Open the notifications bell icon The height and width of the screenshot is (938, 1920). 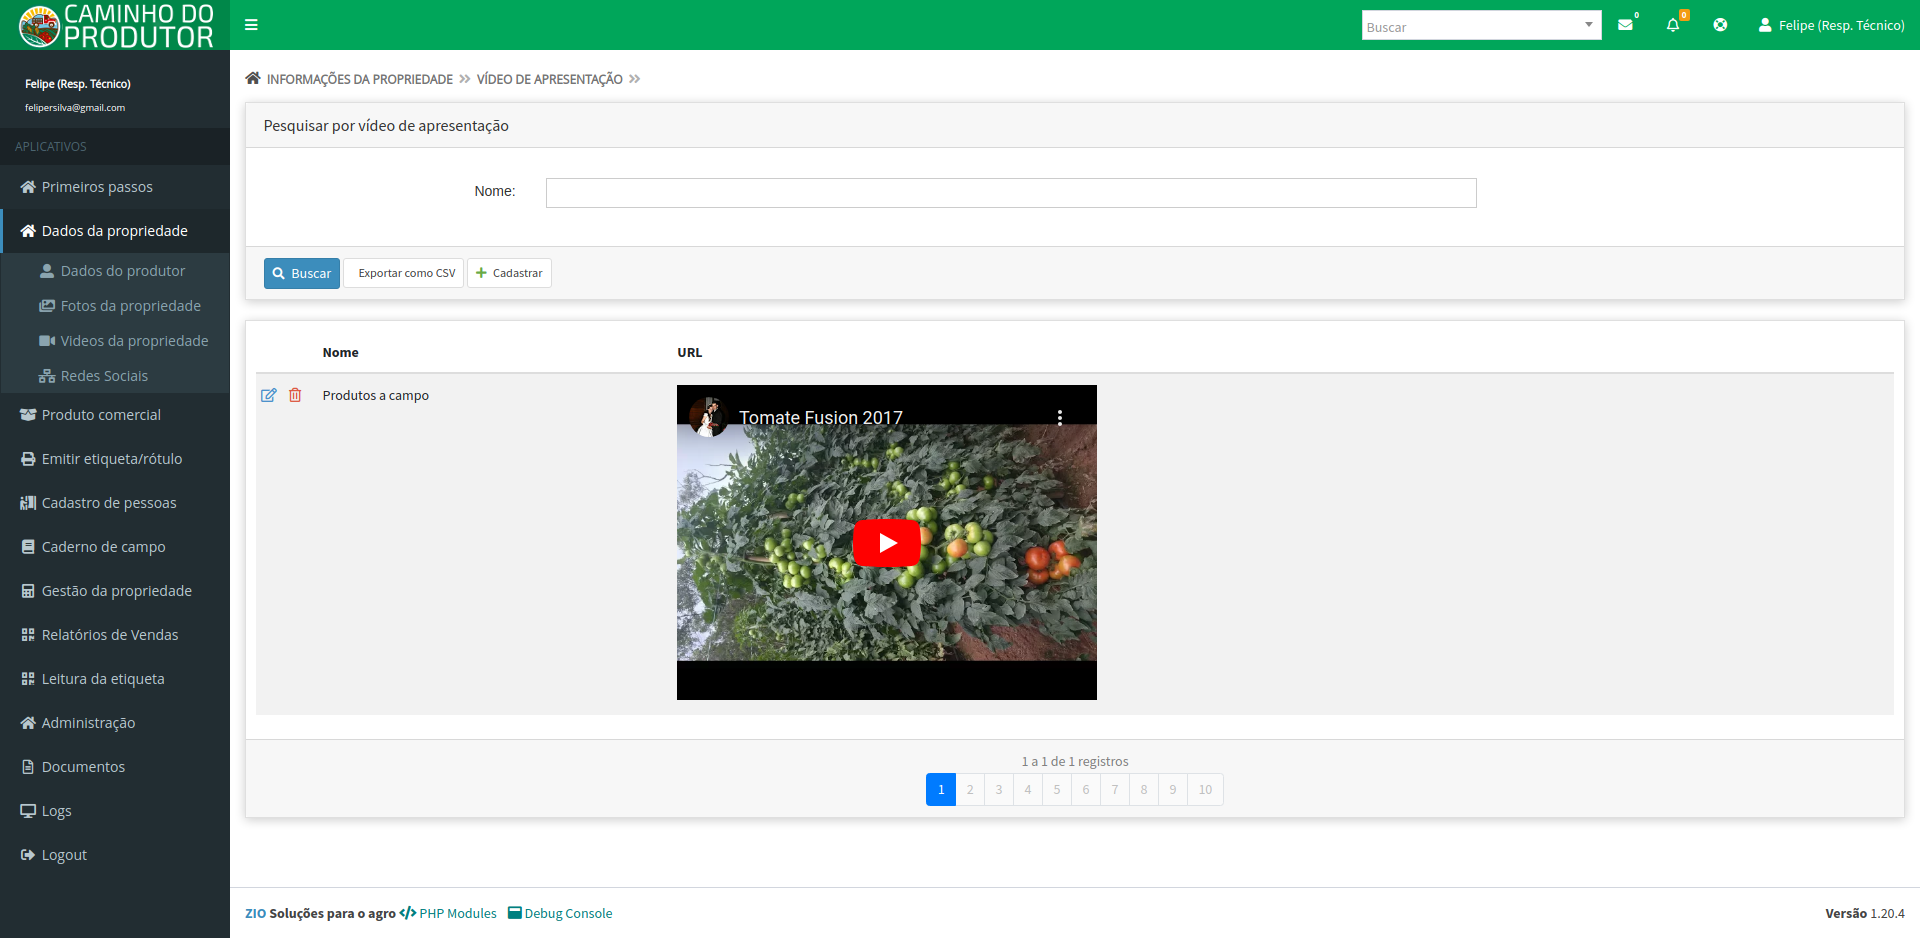coord(1673,25)
